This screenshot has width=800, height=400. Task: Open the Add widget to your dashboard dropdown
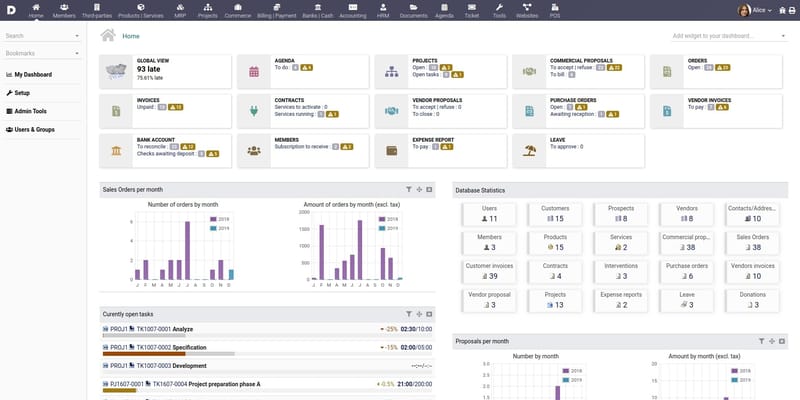[729, 36]
